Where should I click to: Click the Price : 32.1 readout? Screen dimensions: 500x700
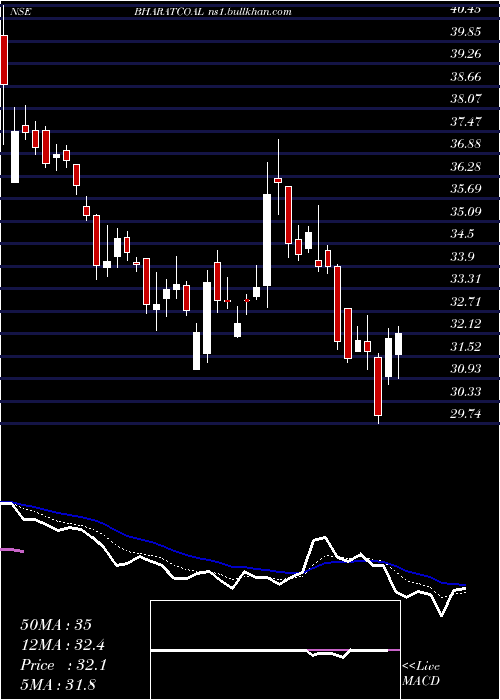(x=64, y=666)
